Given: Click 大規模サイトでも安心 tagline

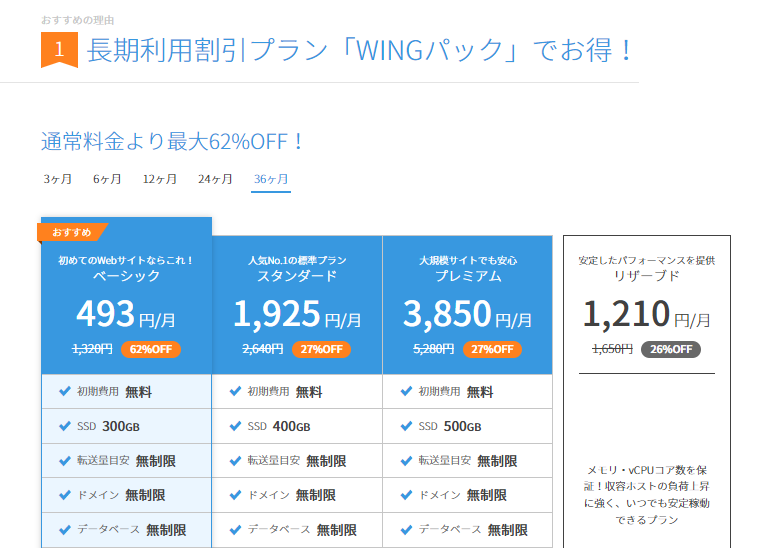Looking at the screenshot, I should coord(468,260).
